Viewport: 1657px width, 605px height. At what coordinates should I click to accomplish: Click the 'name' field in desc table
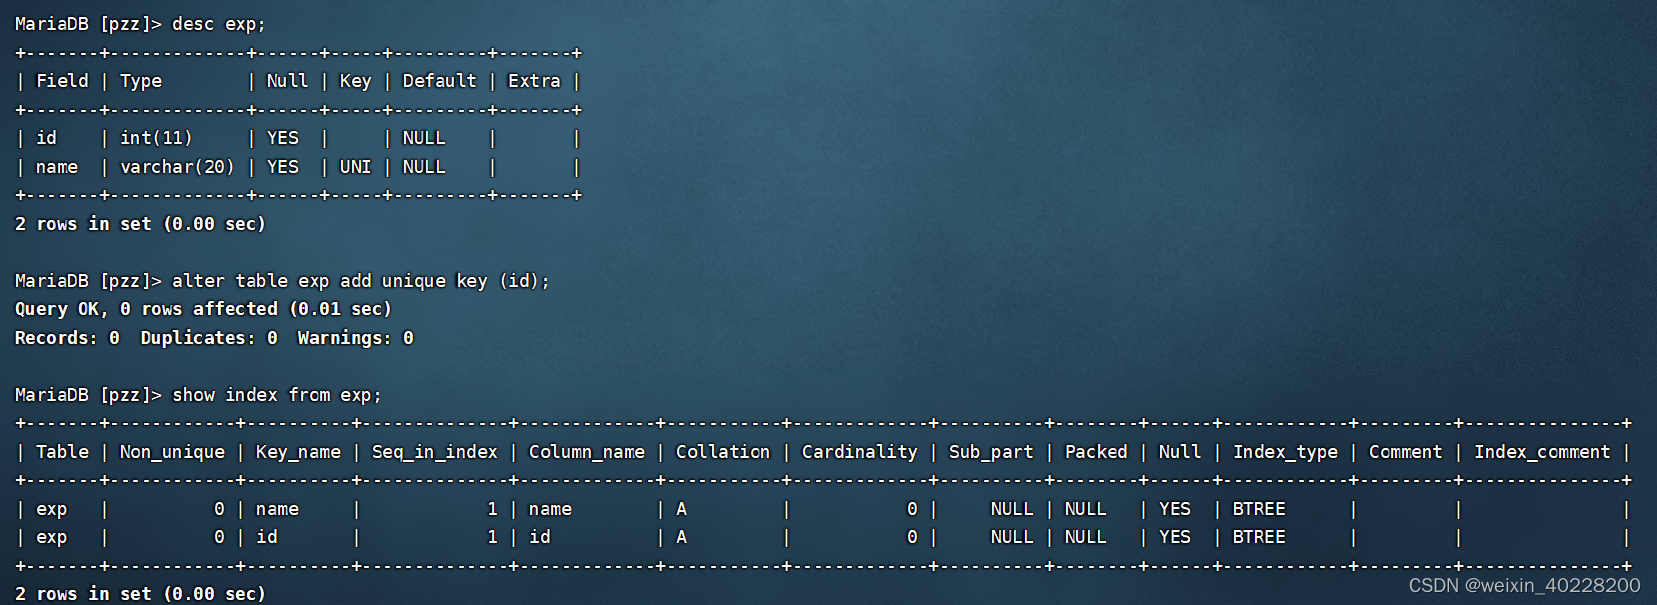57,167
